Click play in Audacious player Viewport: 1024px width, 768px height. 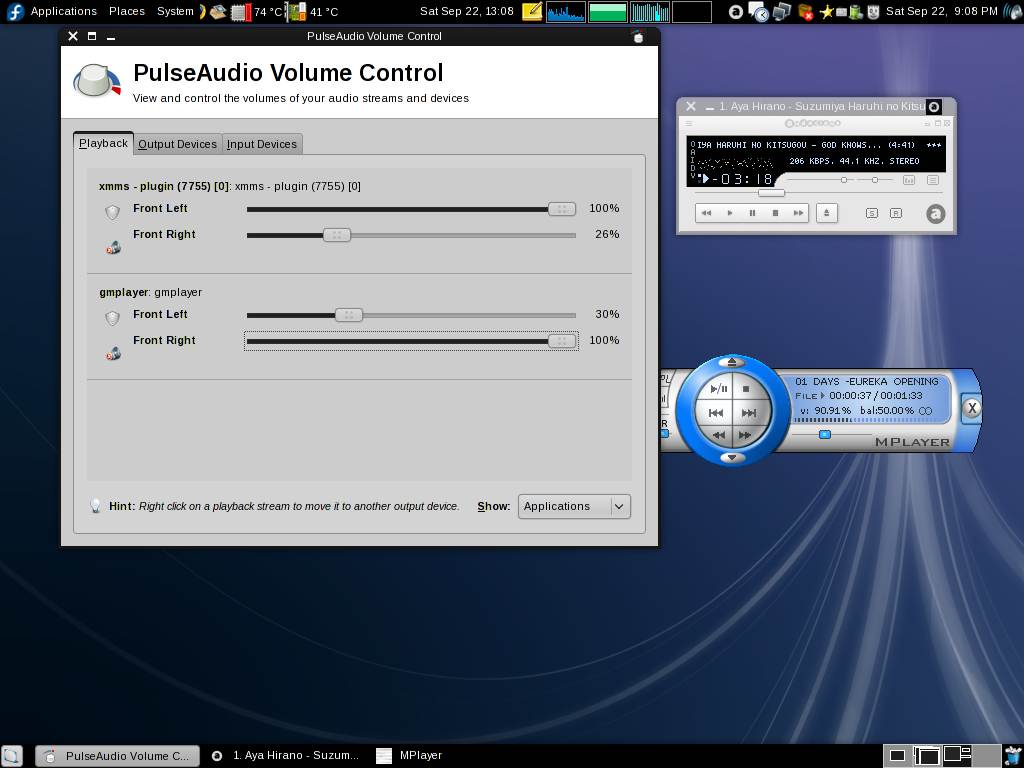point(729,213)
